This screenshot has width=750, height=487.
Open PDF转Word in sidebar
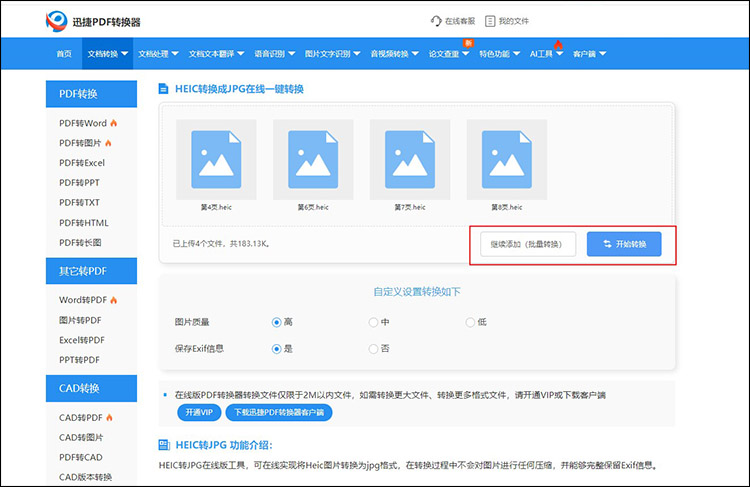coord(83,123)
